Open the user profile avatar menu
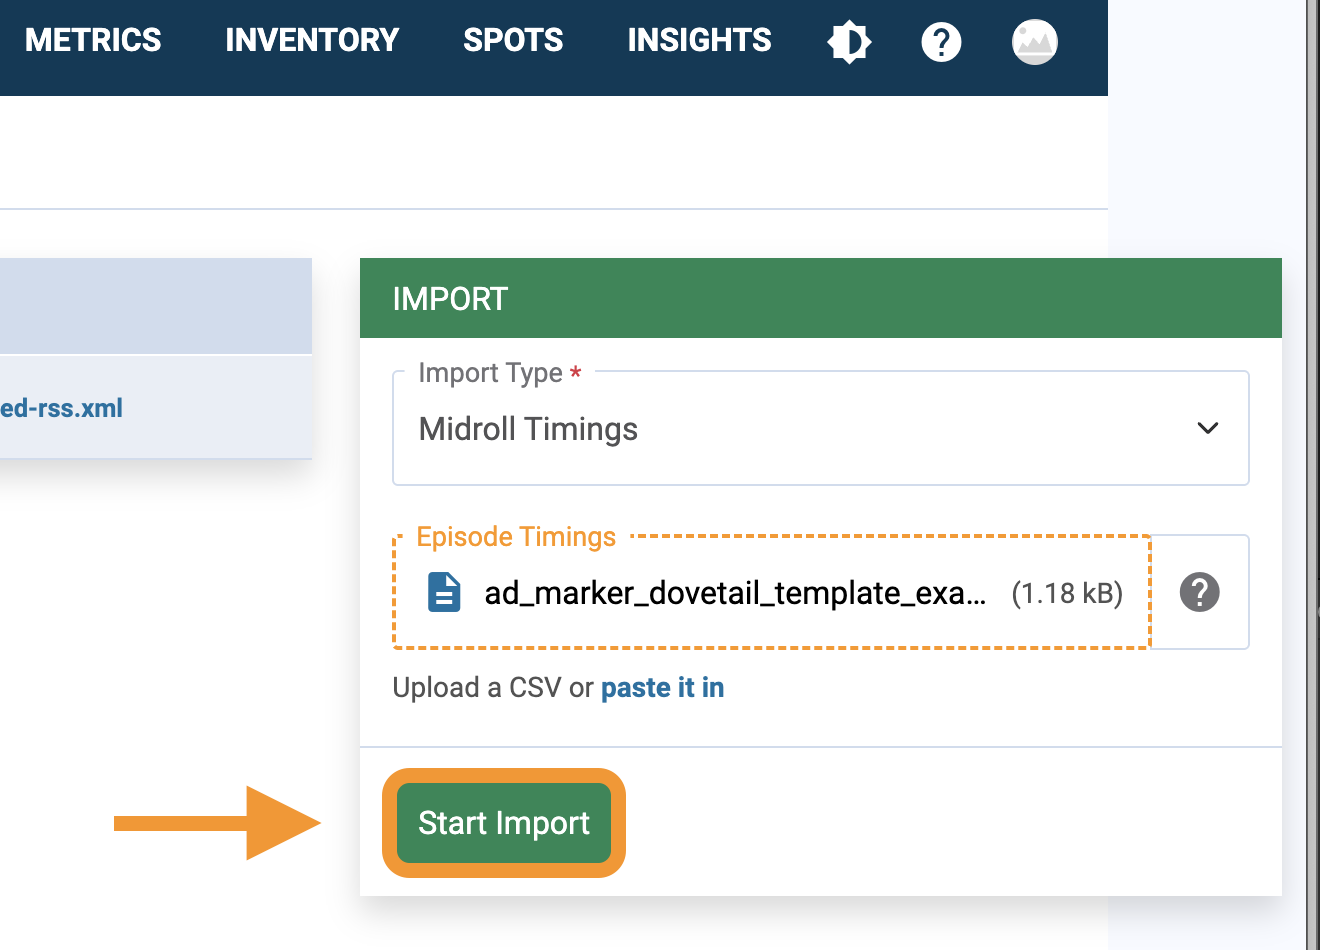Screen dimensions: 1320x950 1034,42
